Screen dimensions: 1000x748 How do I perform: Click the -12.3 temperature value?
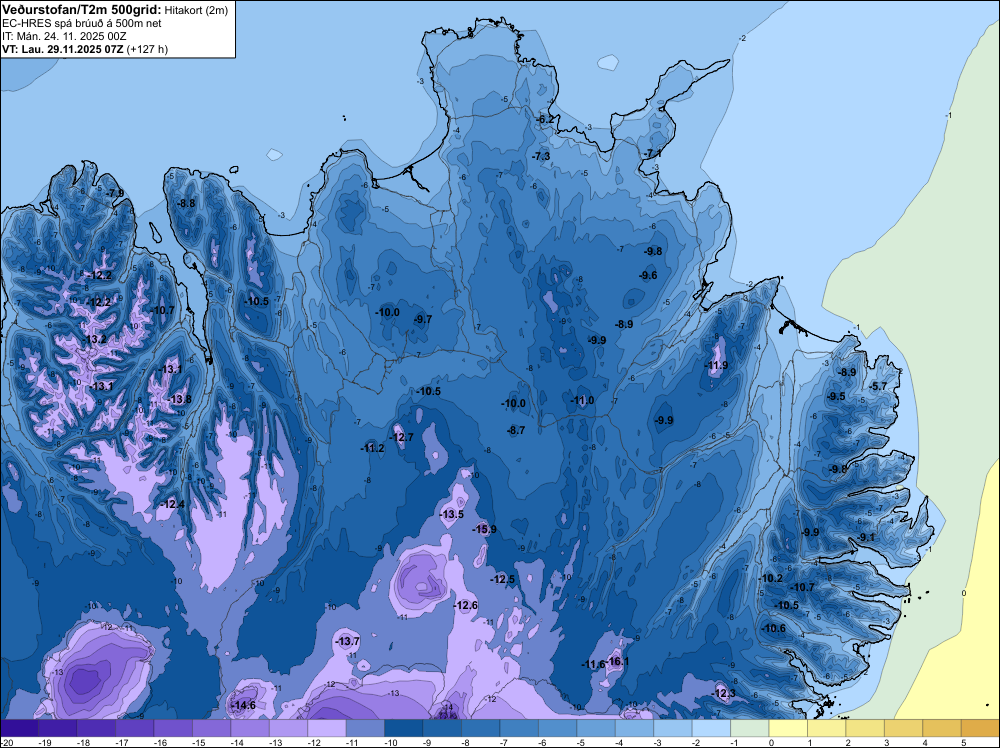pos(723,693)
